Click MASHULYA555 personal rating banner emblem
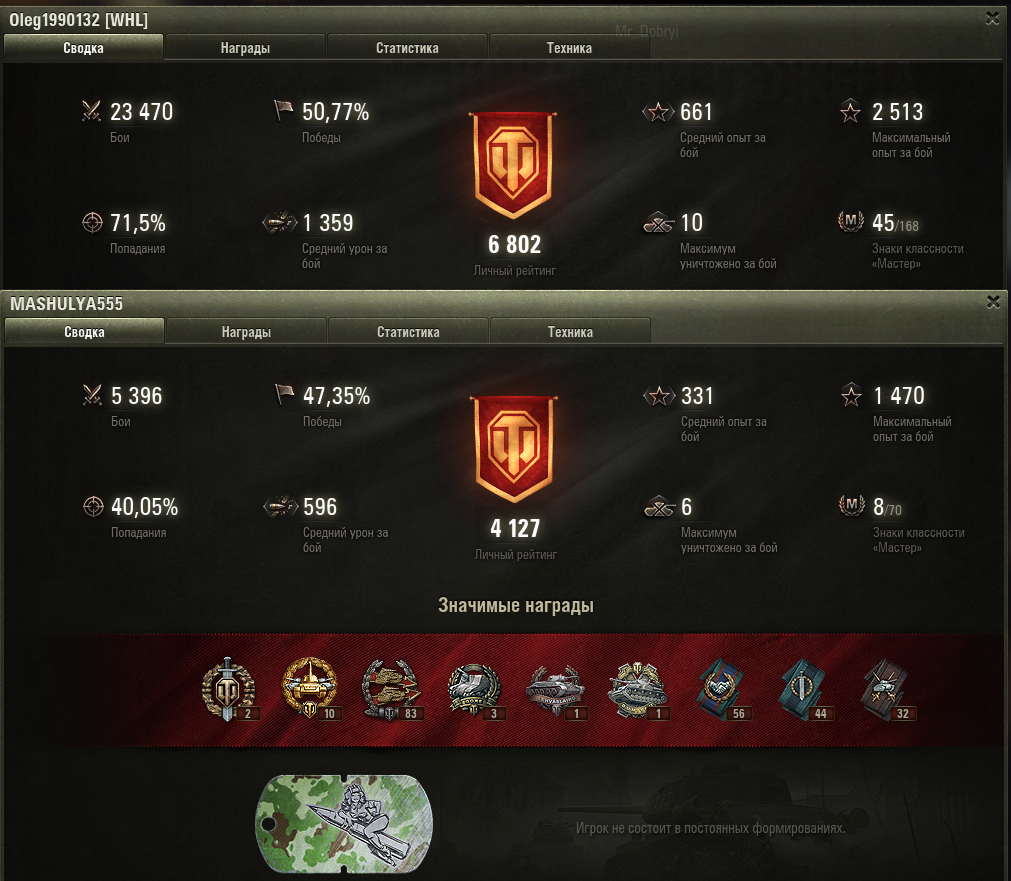 [513, 448]
